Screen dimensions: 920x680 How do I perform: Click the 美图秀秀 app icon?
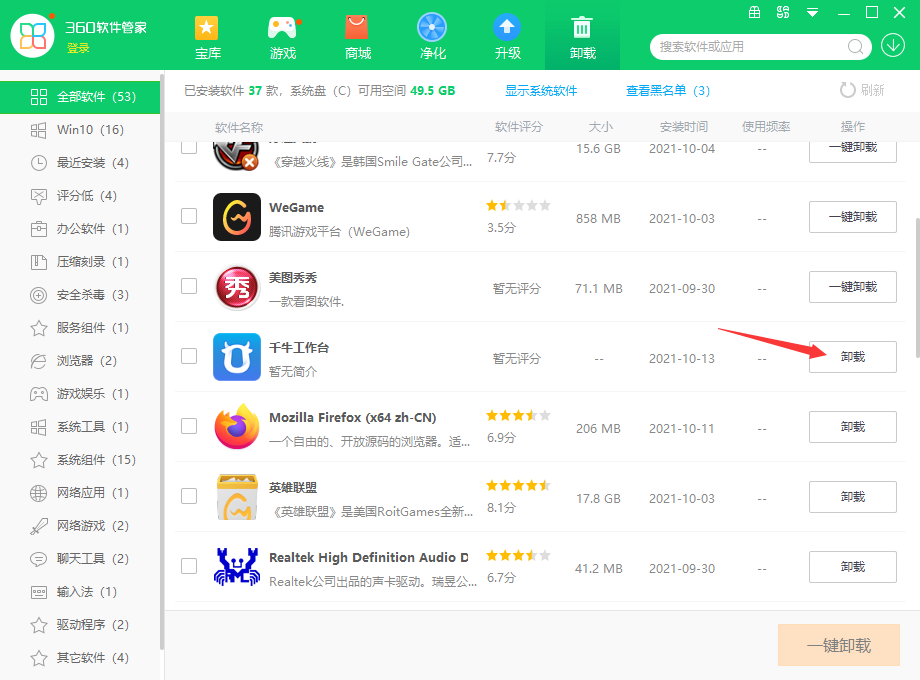[x=237, y=287]
